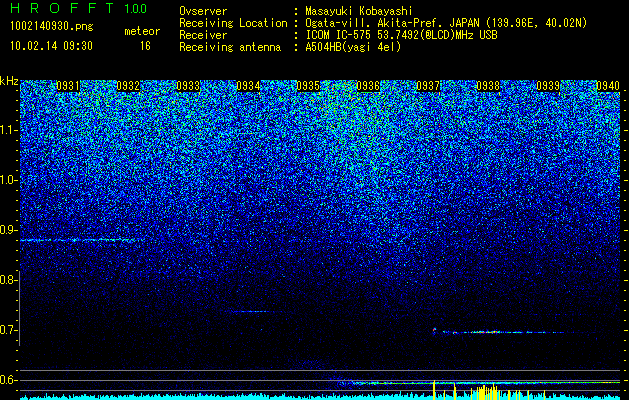The image size is (629, 400).
Task: Click the 1.1 kHz axis label
Action: 8,130
